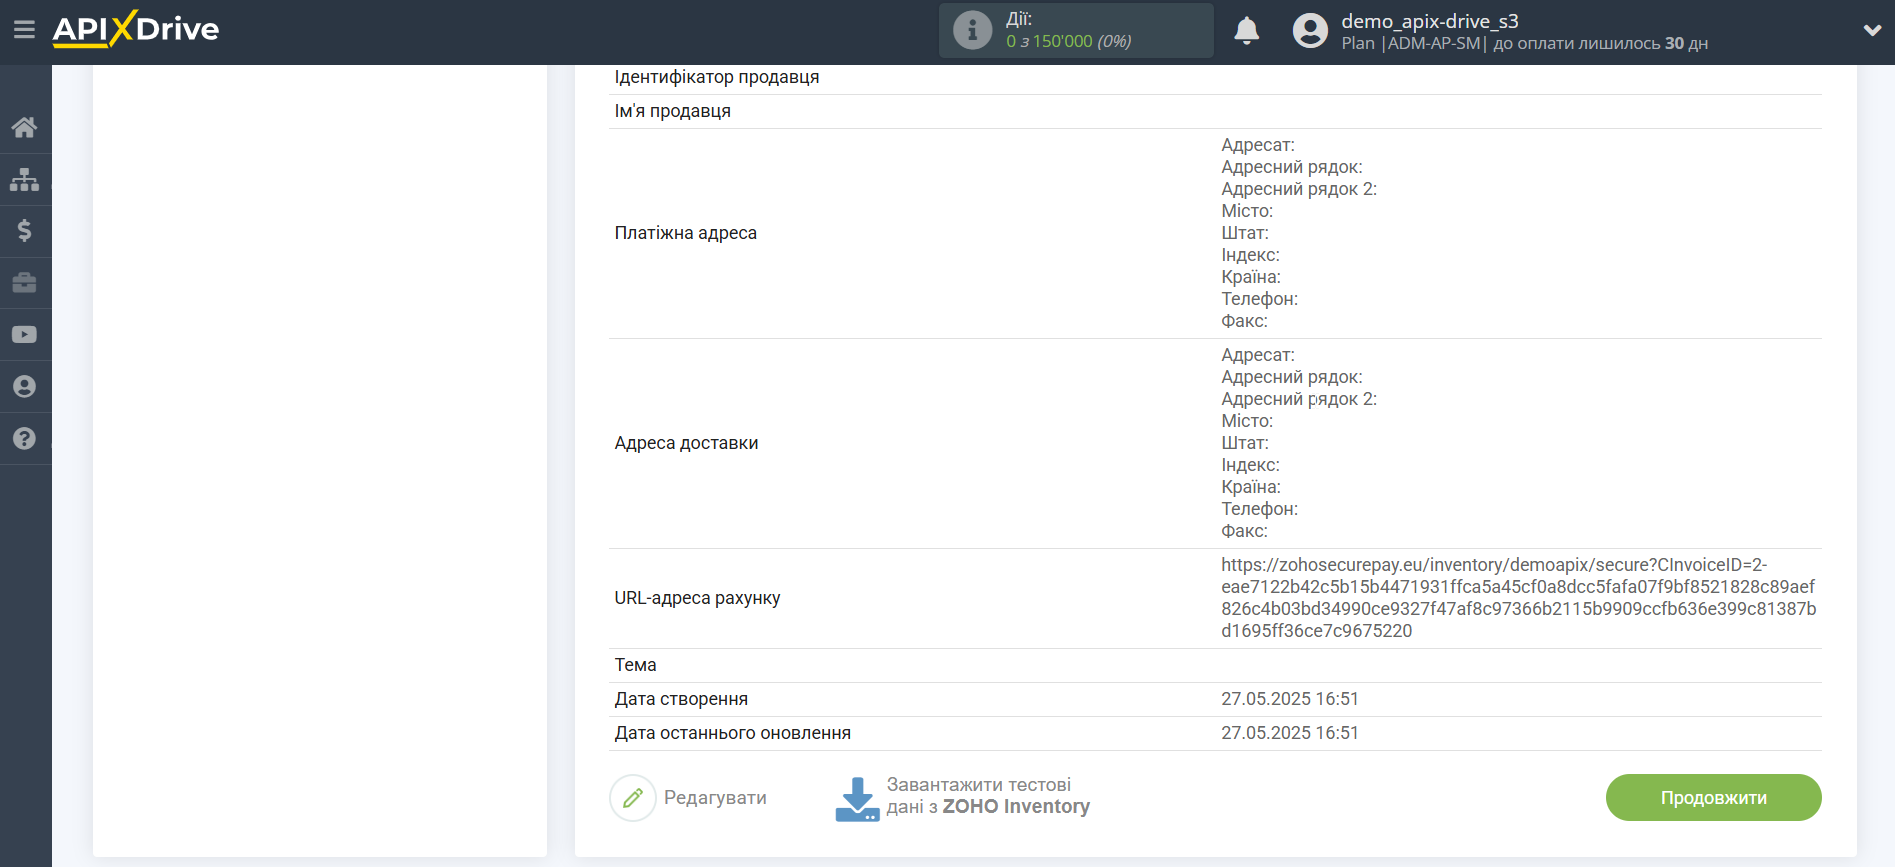Select the Тема row label
Image resolution: width=1895 pixels, height=867 pixels.
tap(635, 665)
